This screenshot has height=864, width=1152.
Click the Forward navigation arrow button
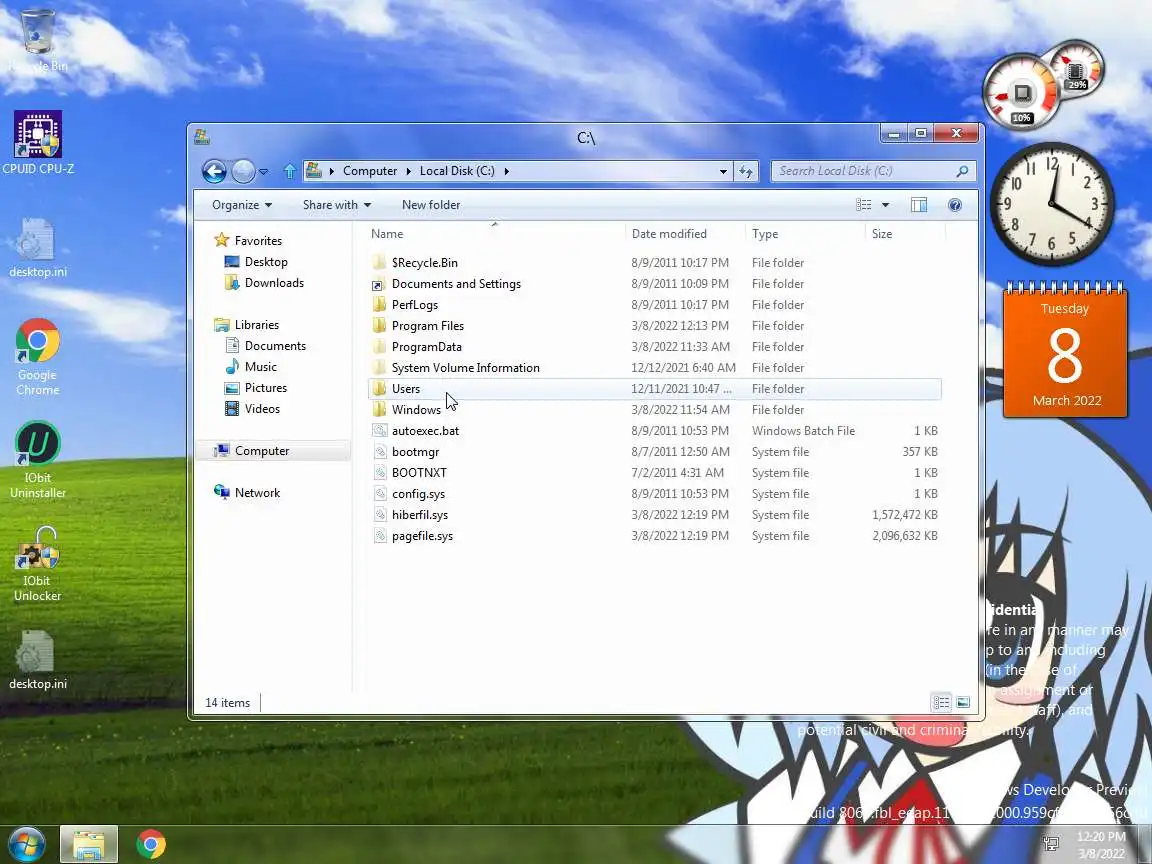[x=243, y=171]
